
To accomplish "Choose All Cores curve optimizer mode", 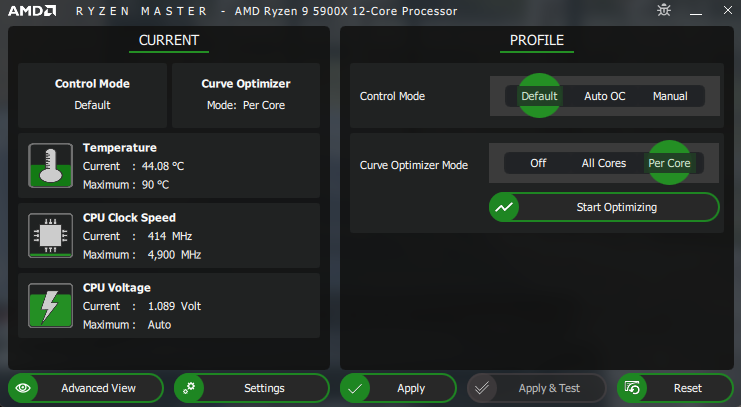I will 604,163.
